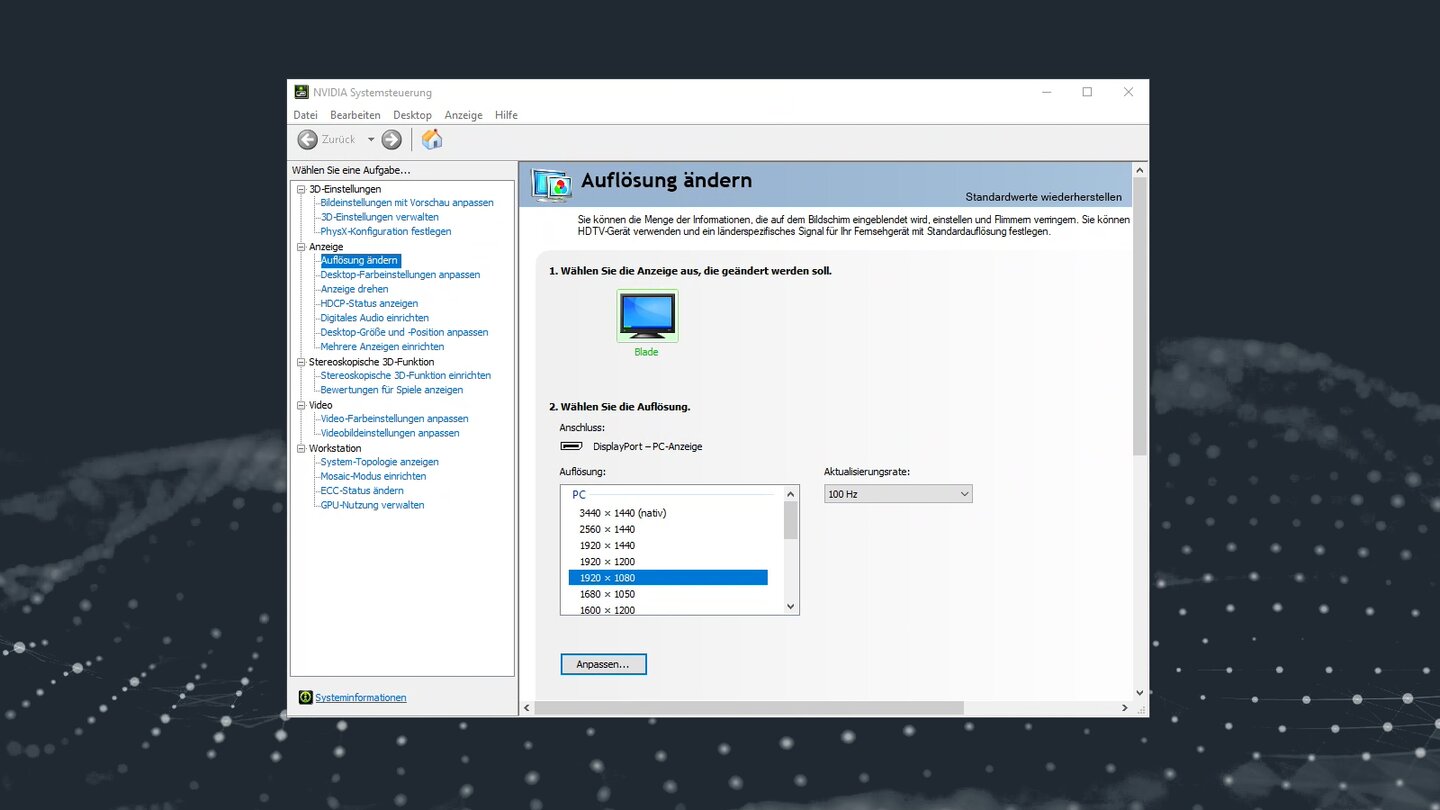Open the Anzeige menu
This screenshot has width=1440, height=810.
point(463,115)
